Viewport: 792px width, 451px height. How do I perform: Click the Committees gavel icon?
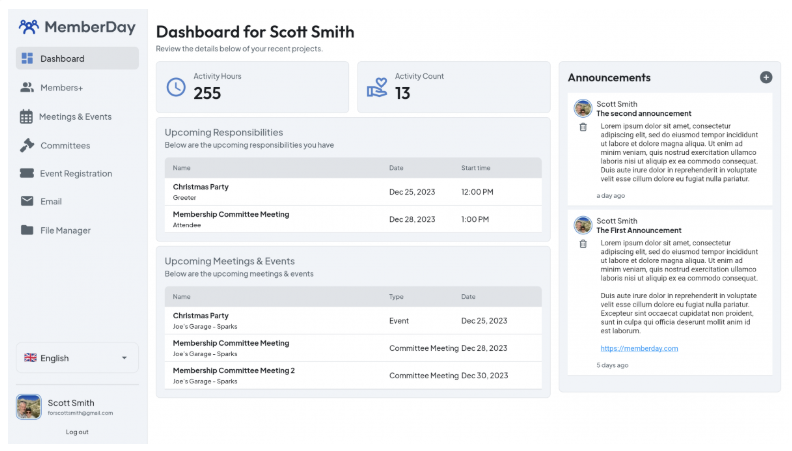(x=27, y=145)
